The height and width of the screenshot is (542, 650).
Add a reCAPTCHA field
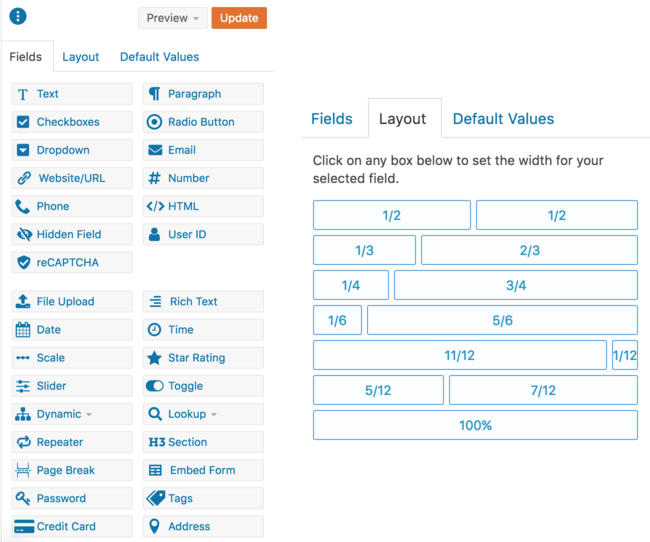[72, 262]
